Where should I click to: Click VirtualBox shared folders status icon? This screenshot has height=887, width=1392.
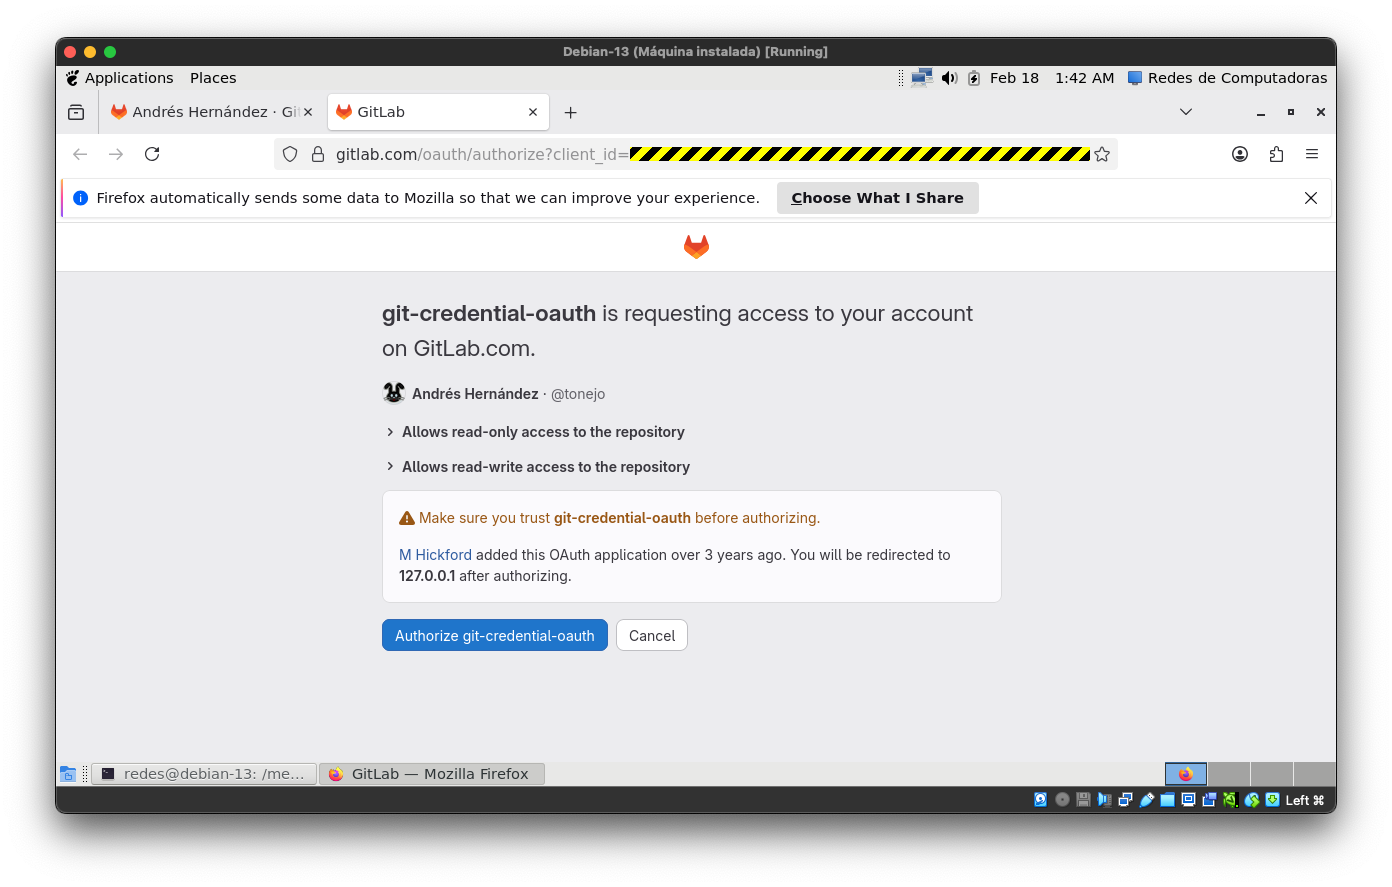(x=1167, y=800)
